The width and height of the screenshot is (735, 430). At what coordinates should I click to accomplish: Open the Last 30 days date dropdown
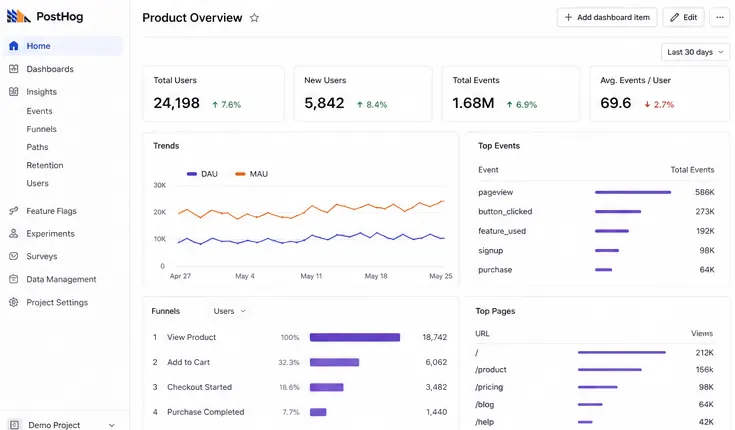695,52
